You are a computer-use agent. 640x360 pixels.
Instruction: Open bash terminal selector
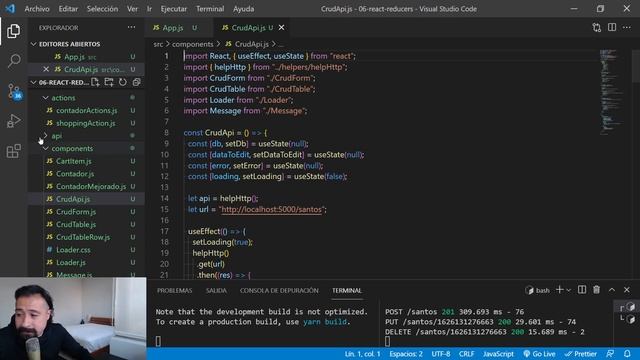click(538, 290)
